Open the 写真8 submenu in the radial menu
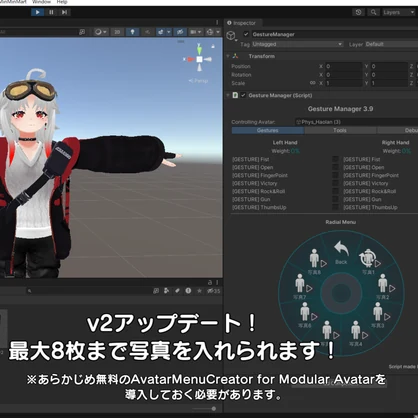This screenshot has width=418, height=418. (x=316, y=262)
